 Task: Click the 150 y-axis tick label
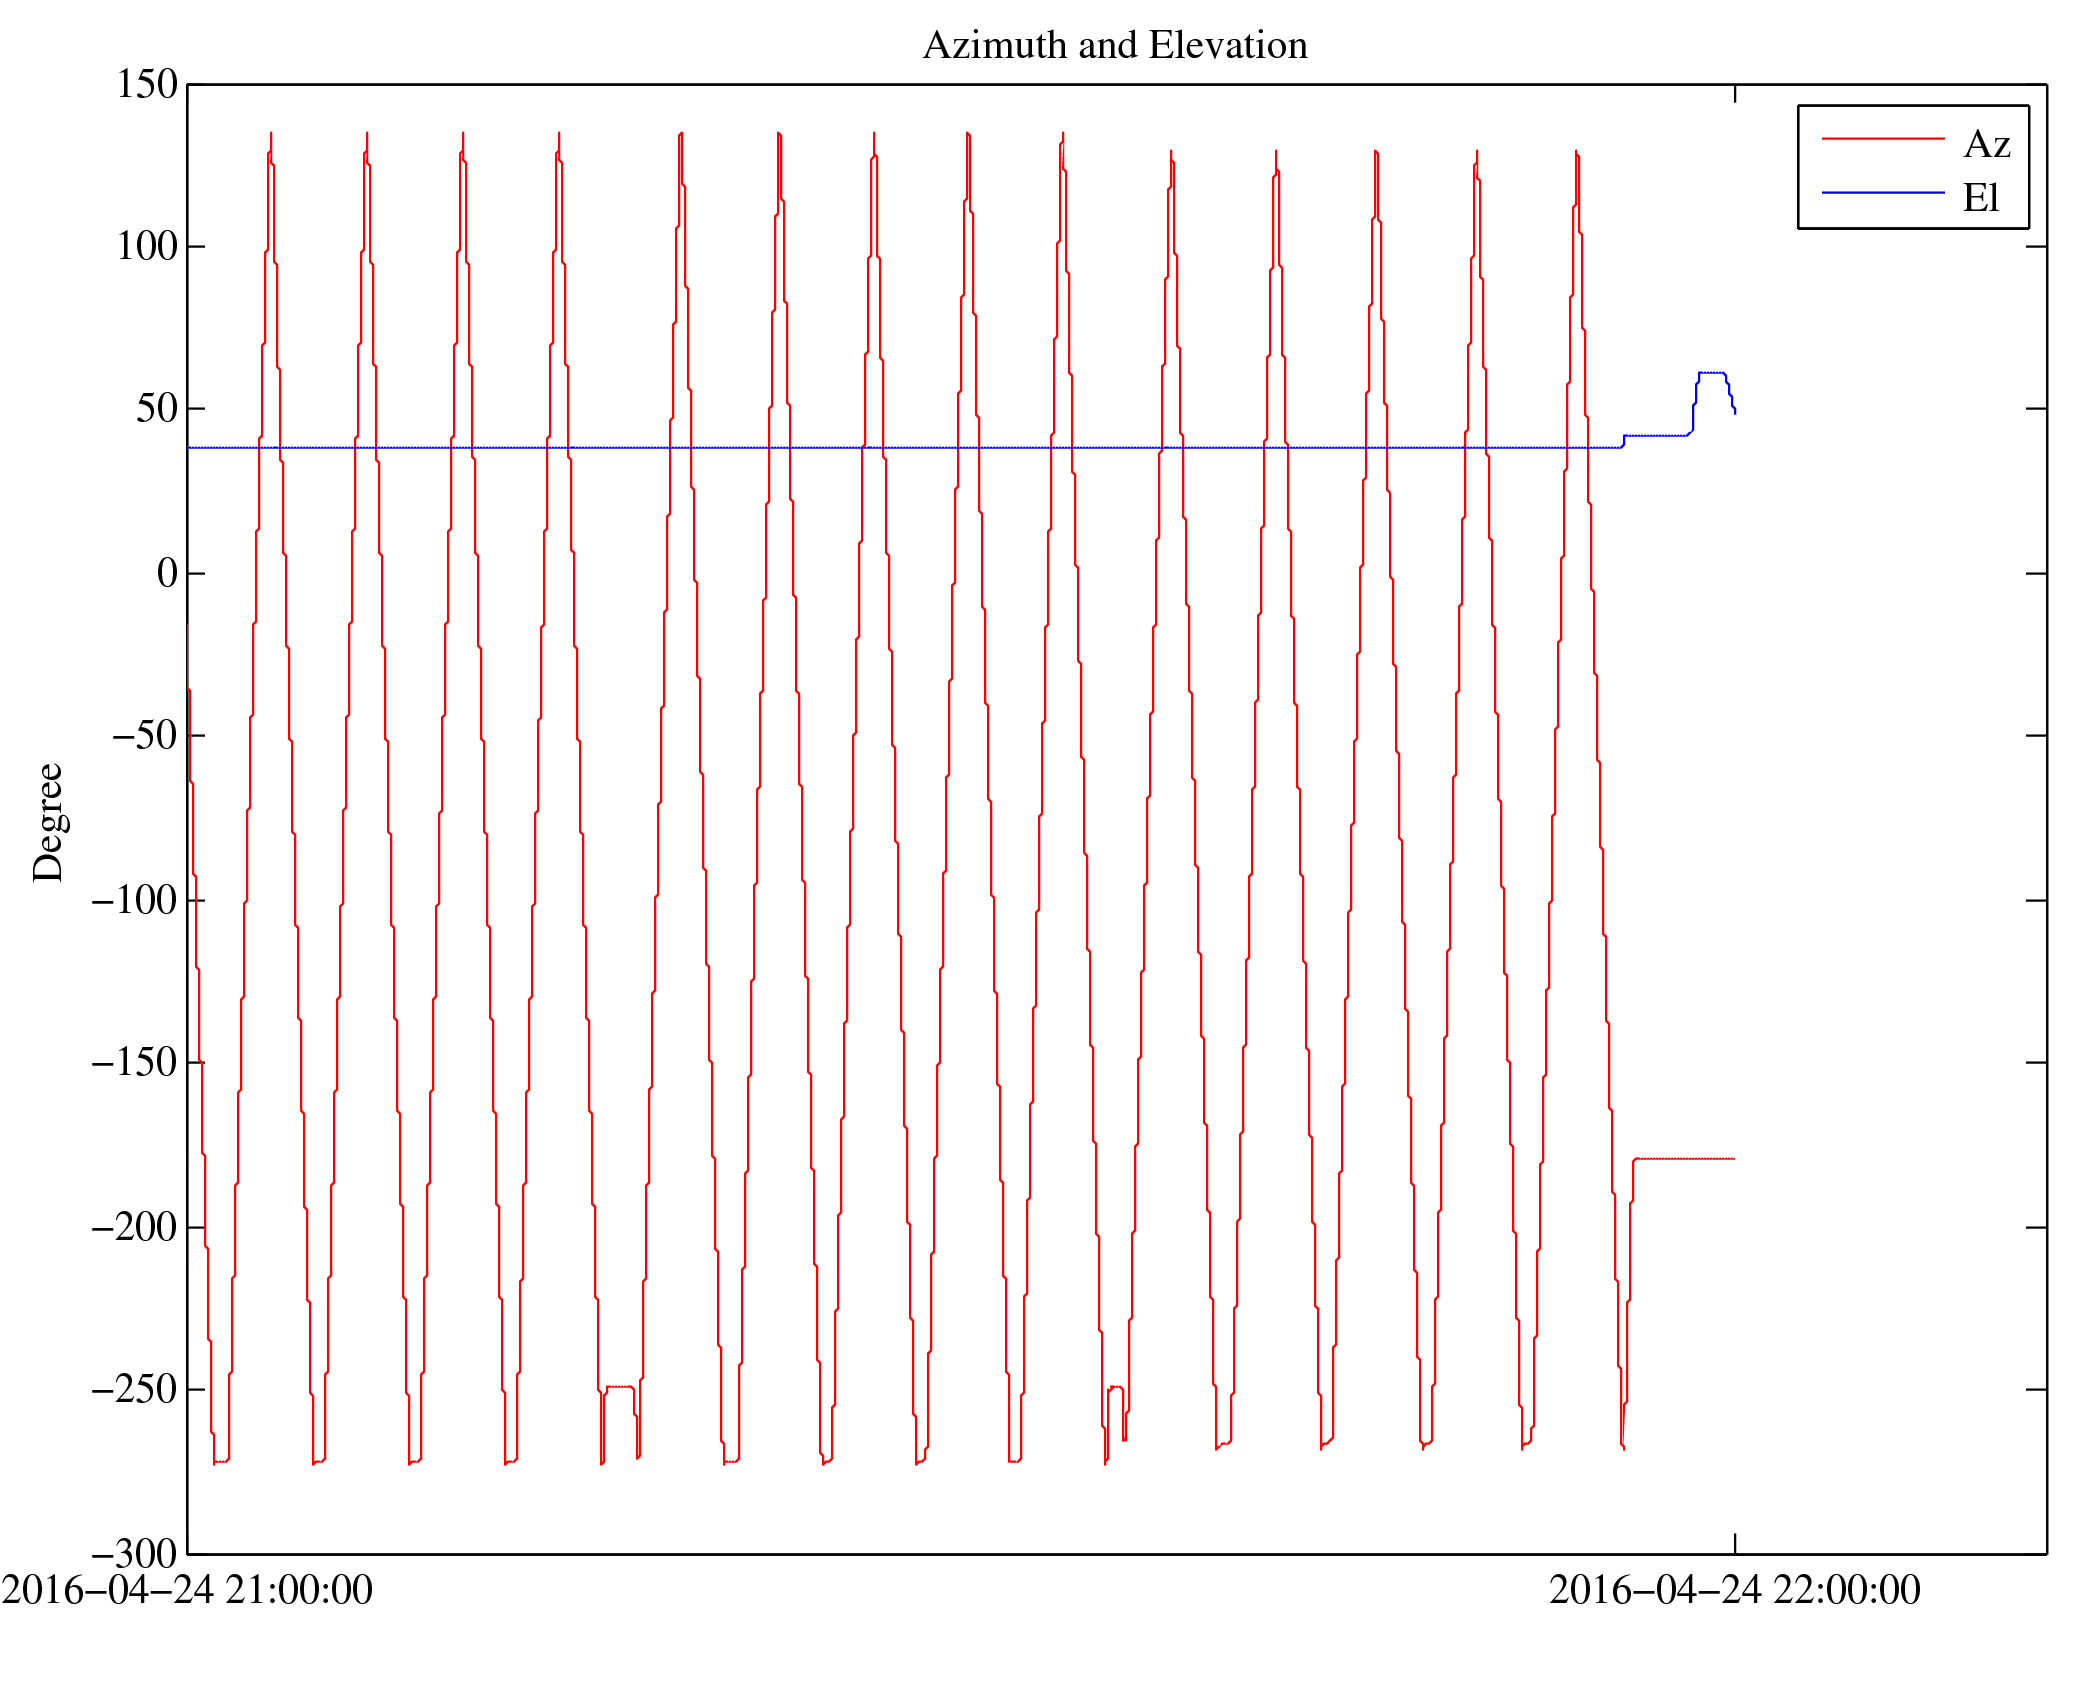(147, 85)
